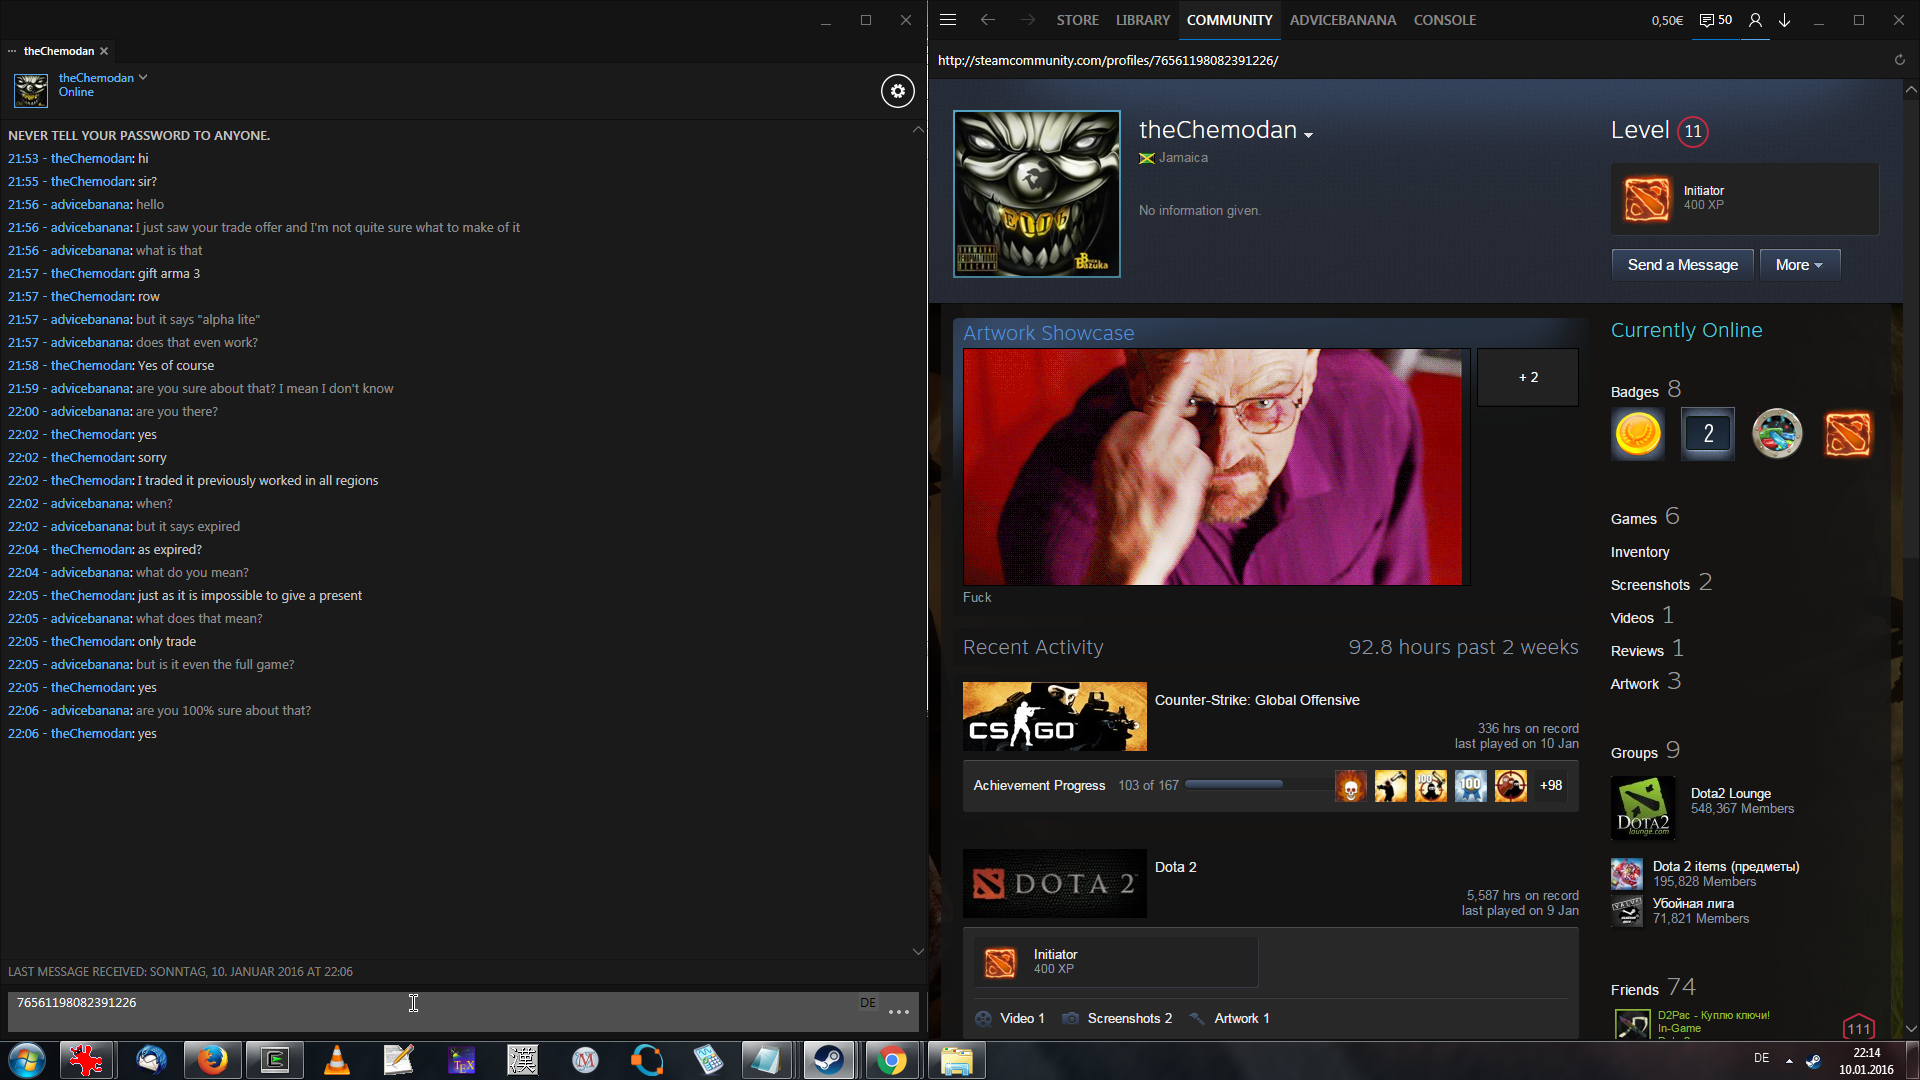The width and height of the screenshot is (1920, 1080).
Task: Switch to the LIBRARY tab
Action: pos(1142,20)
